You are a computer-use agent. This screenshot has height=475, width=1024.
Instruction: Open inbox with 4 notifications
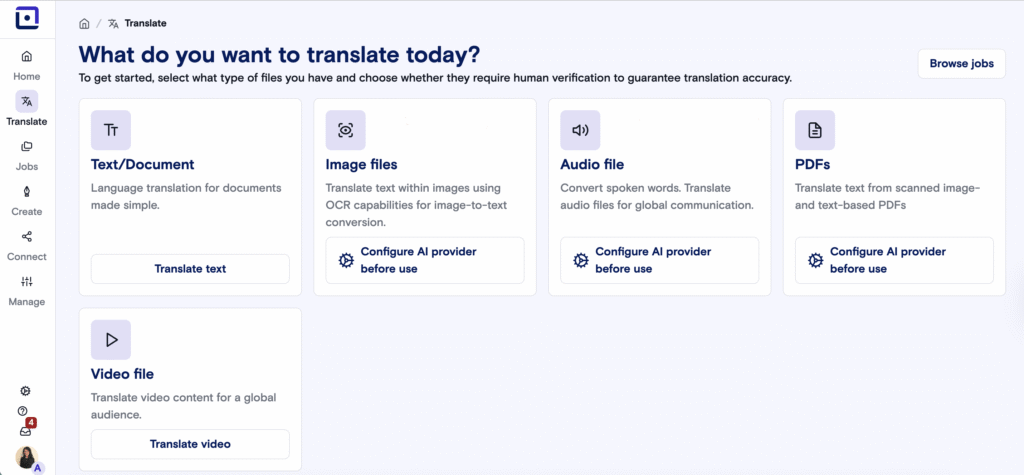(x=24, y=431)
